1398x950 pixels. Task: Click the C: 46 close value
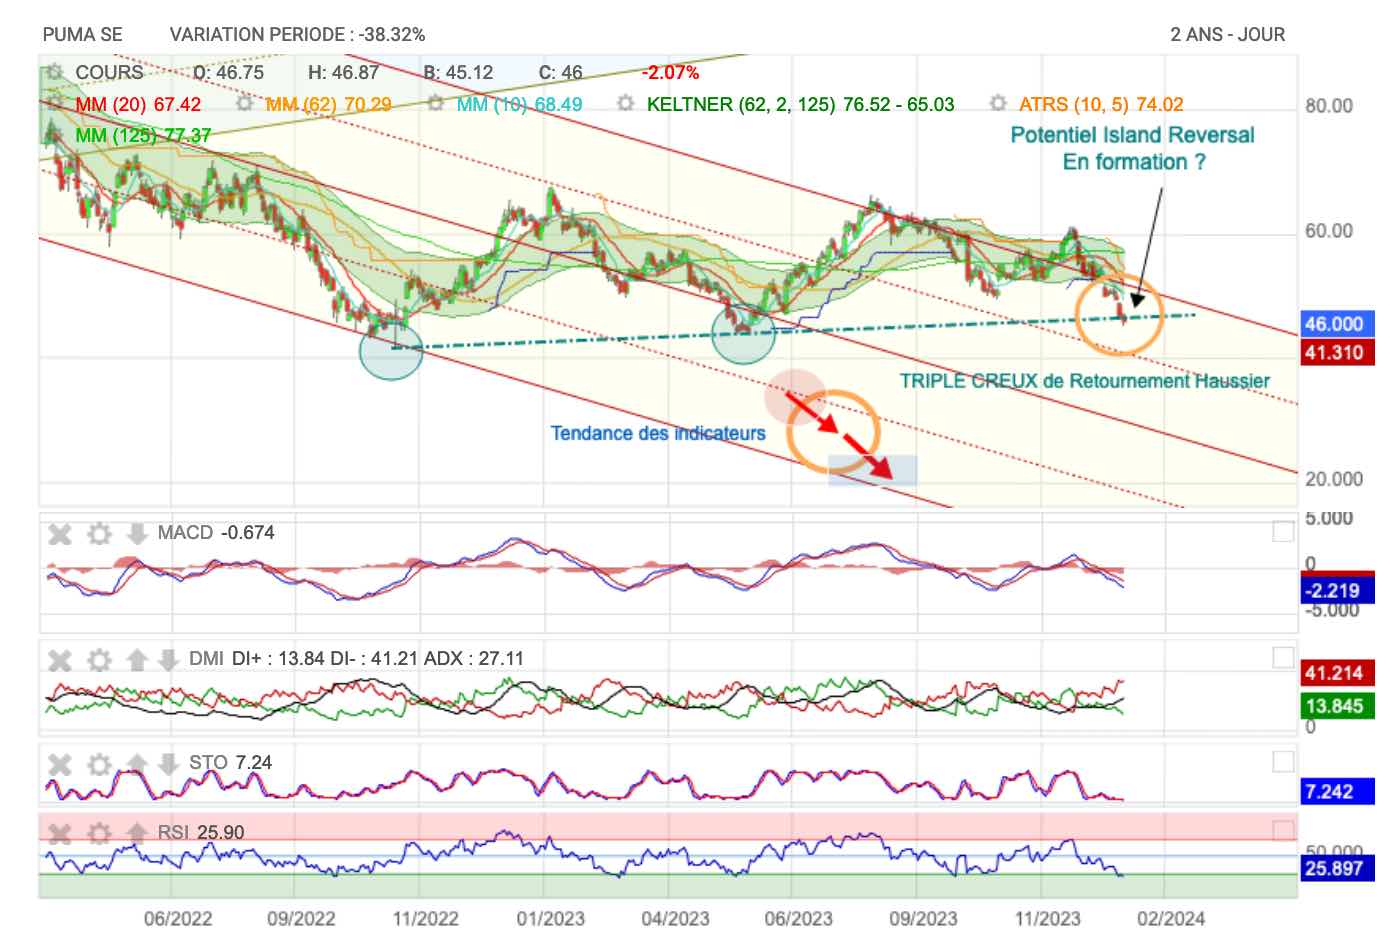pos(560,72)
